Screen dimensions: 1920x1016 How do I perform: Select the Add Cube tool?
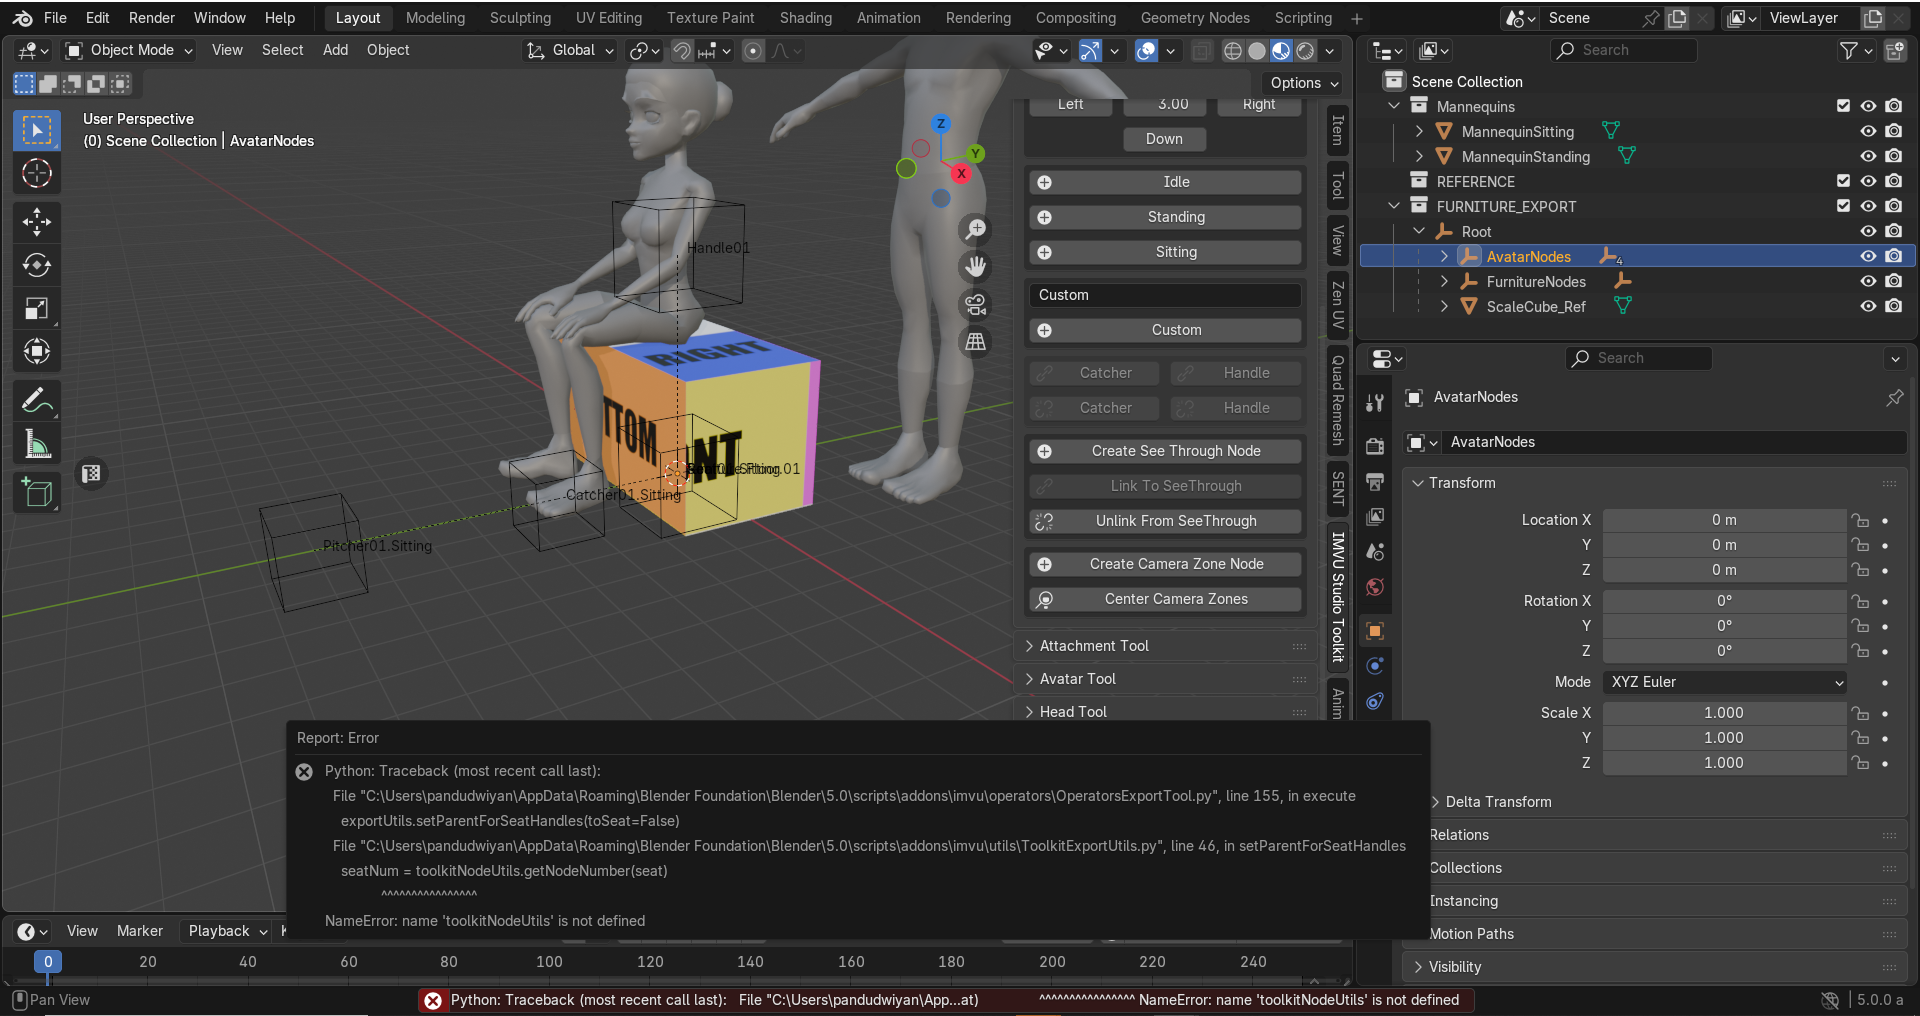[x=37, y=492]
